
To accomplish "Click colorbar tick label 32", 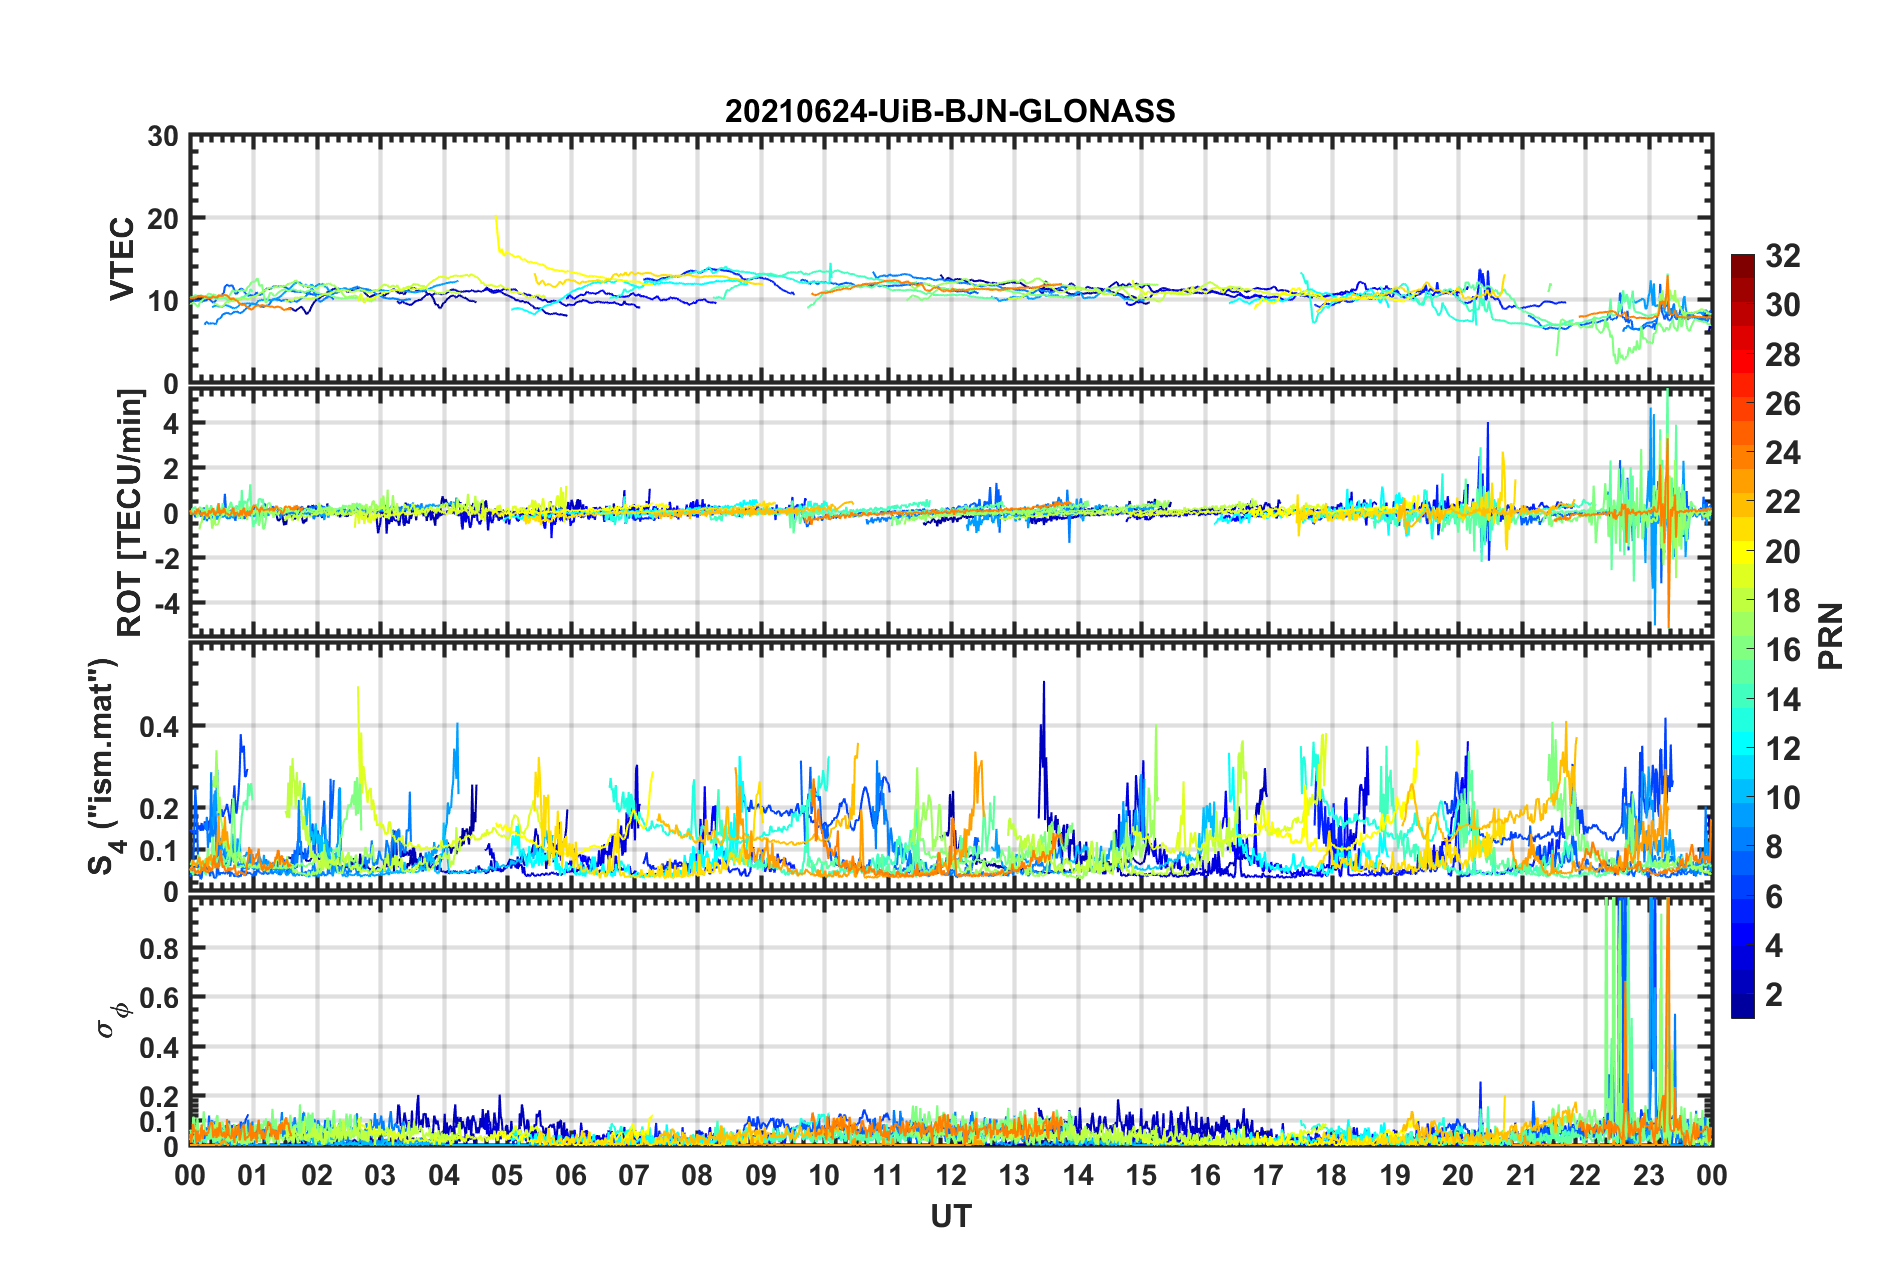I will coord(1782,256).
